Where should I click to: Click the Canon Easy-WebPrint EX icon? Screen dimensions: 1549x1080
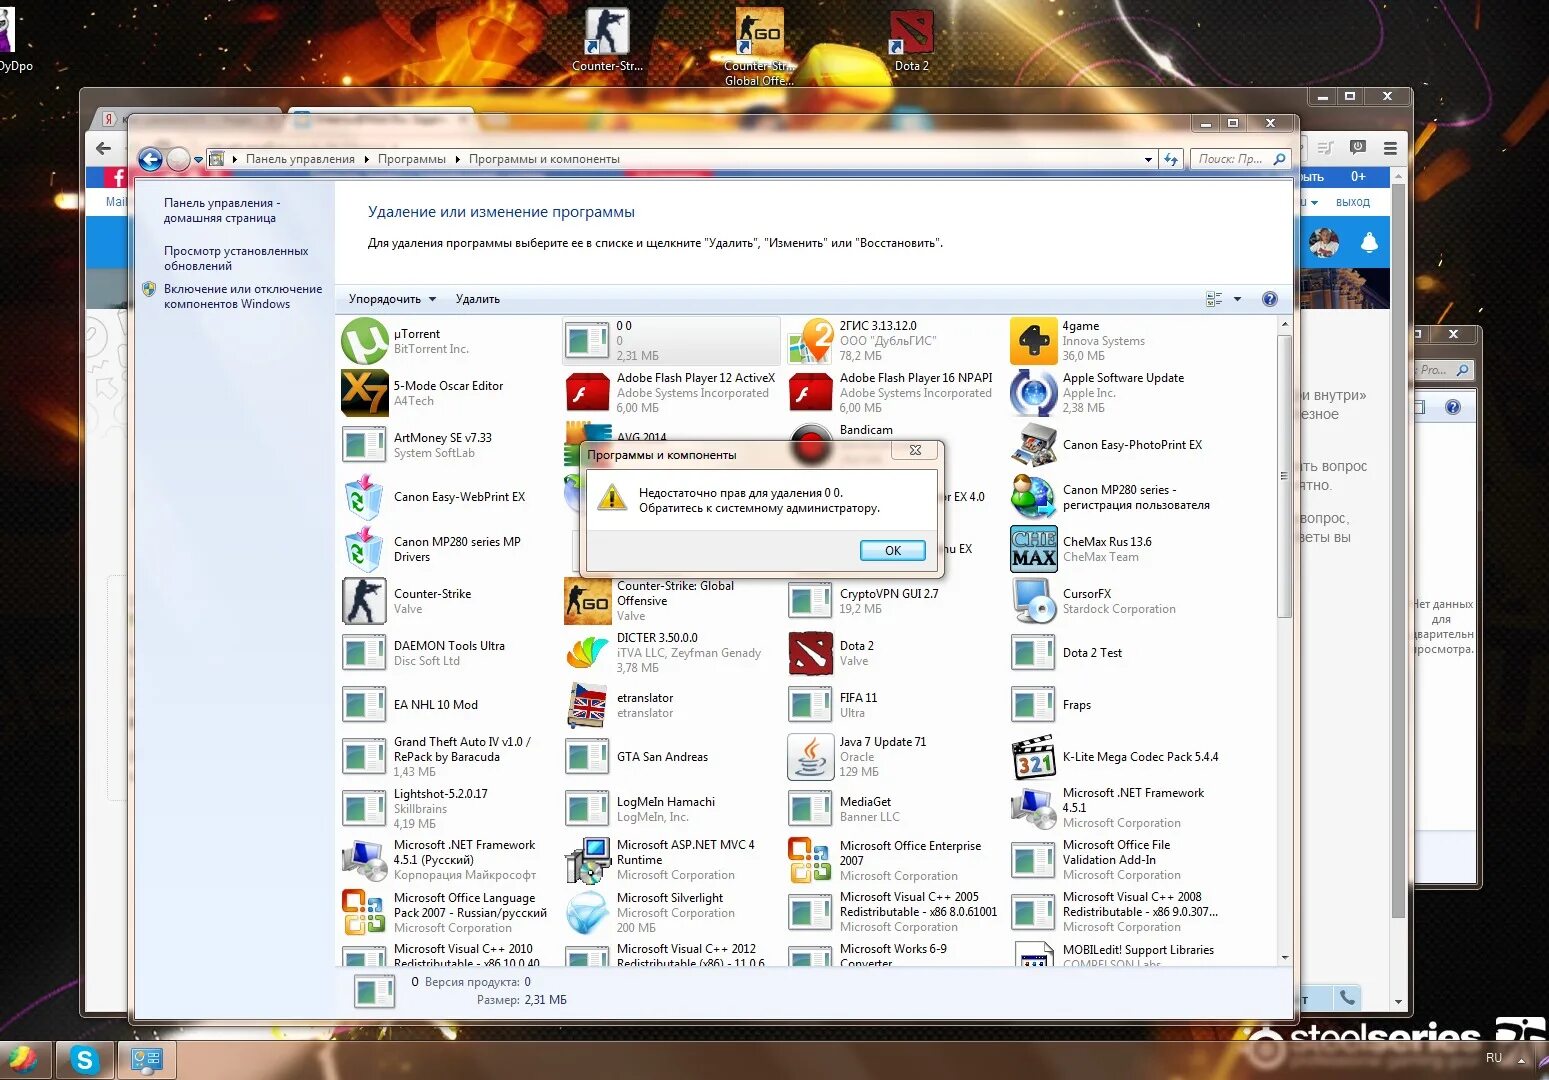364,497
